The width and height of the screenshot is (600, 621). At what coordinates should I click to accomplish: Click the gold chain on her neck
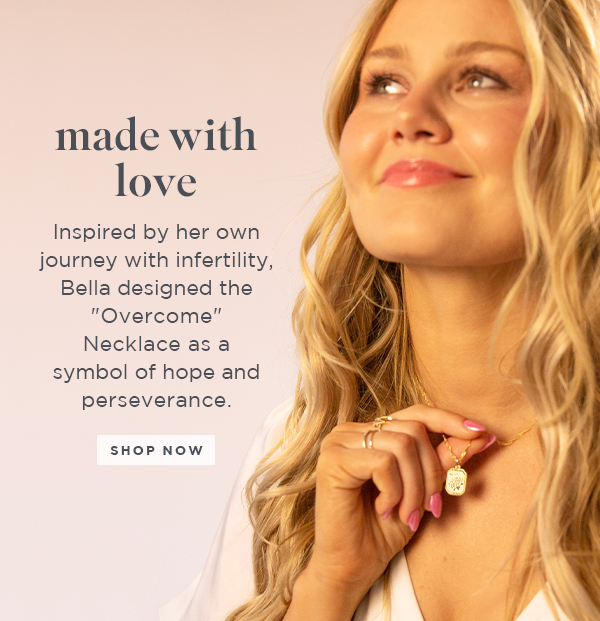point(515,436)
